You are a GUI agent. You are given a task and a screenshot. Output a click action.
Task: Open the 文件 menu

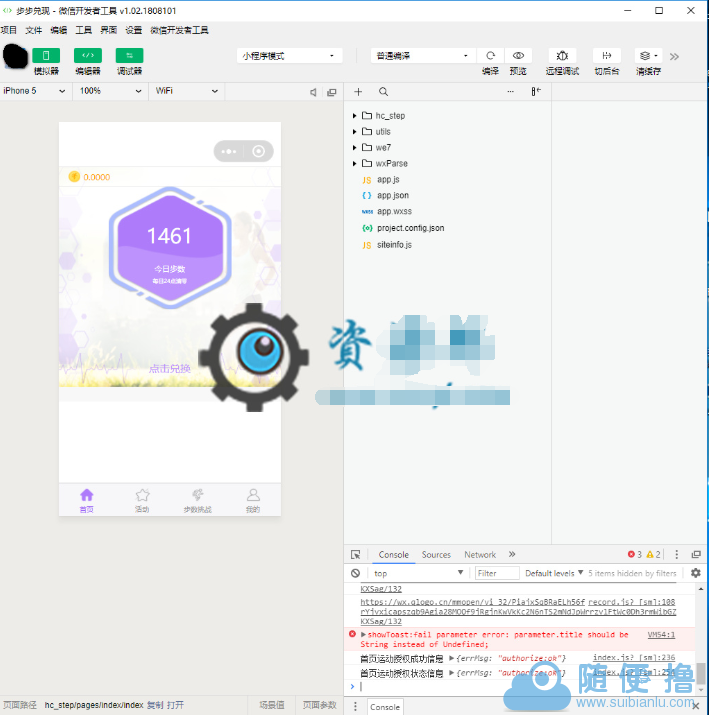pos(34,30)
